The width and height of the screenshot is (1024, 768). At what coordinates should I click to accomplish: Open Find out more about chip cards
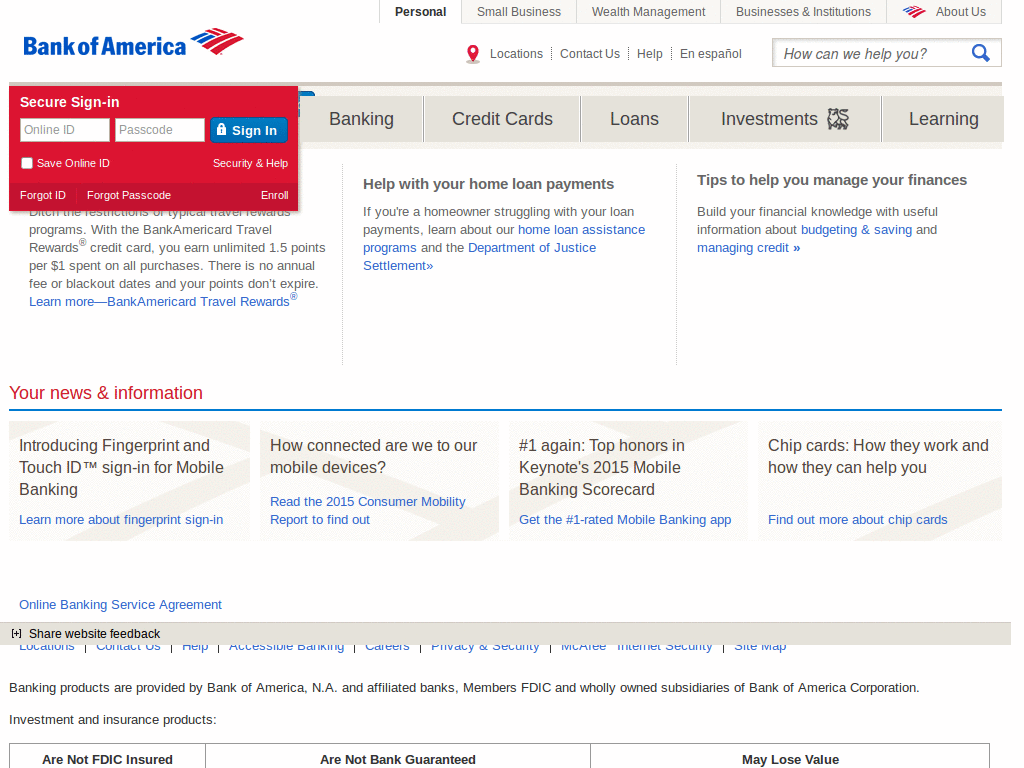(857, 520)
